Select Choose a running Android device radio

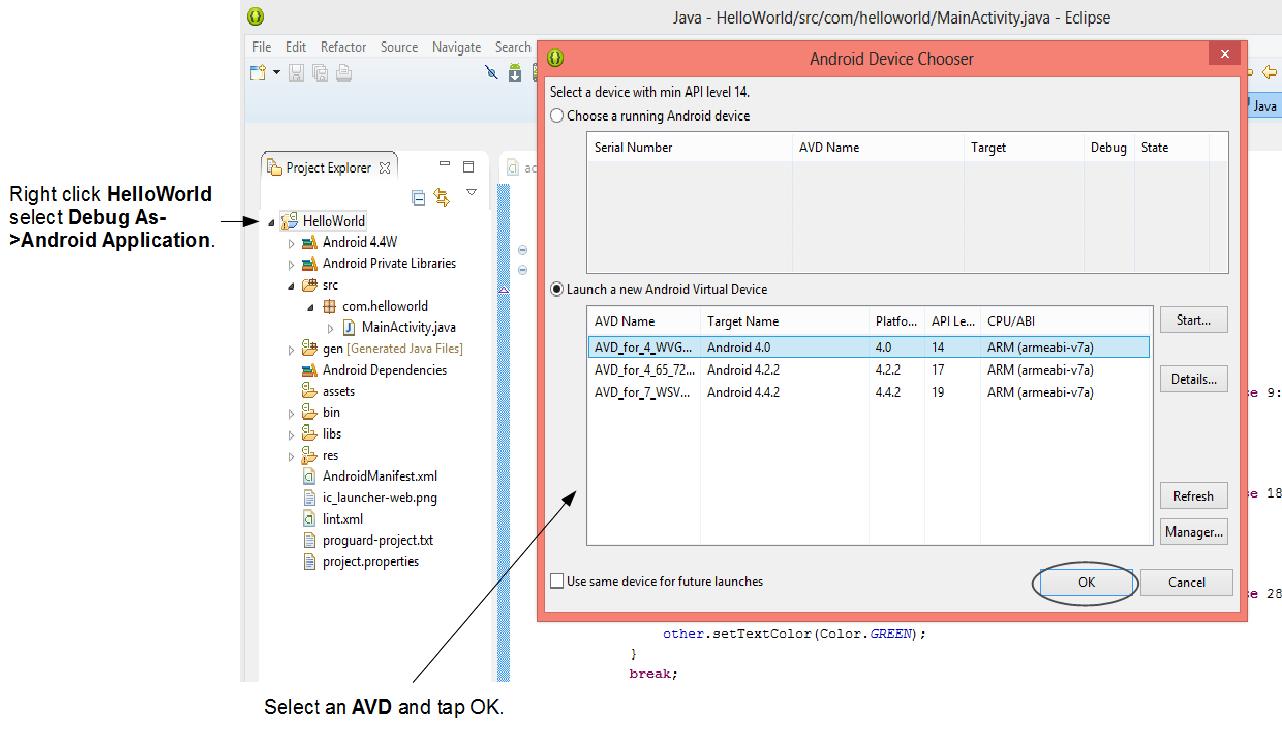point(557,116)
